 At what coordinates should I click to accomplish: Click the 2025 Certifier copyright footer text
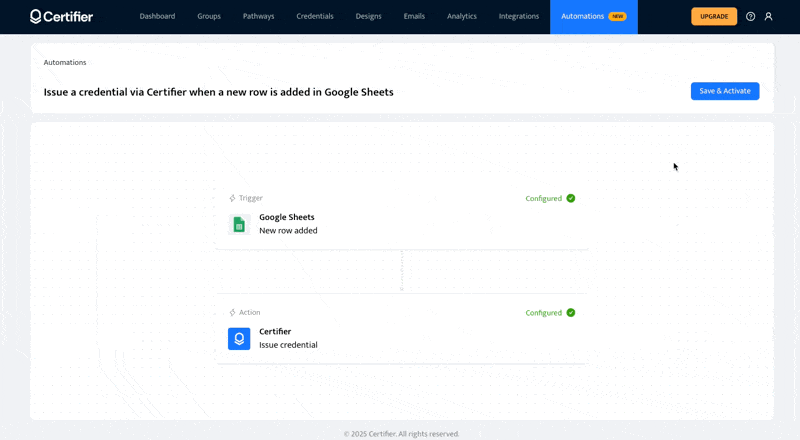coord(401,434)
